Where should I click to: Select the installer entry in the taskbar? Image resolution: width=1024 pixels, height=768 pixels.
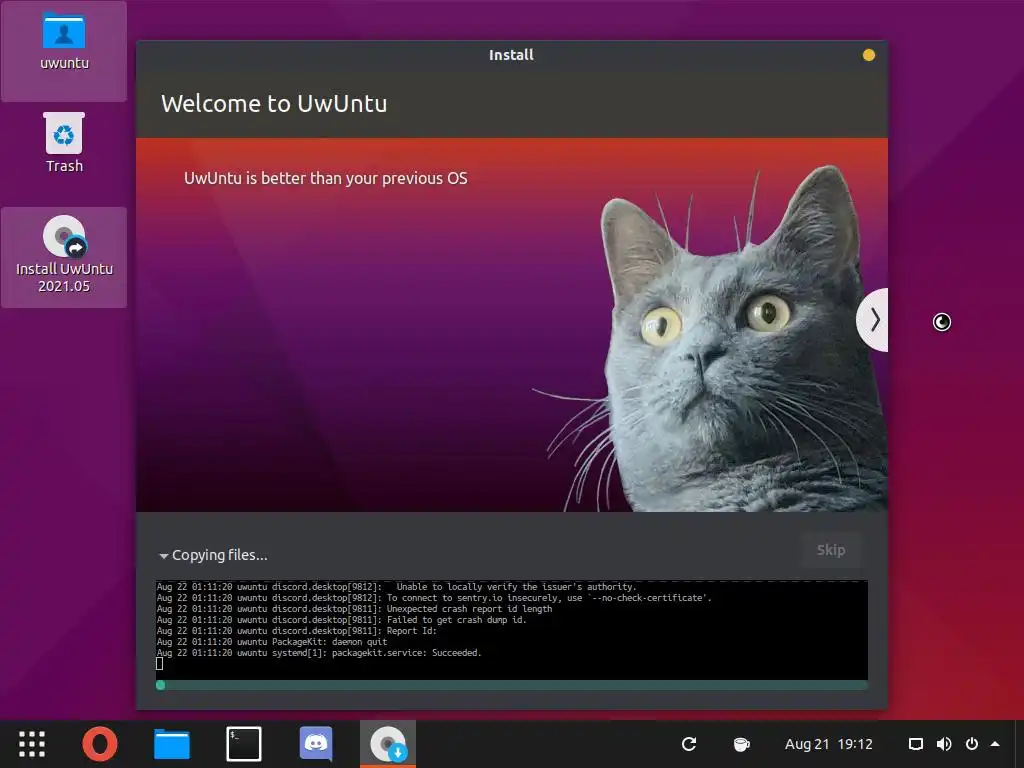388,744
